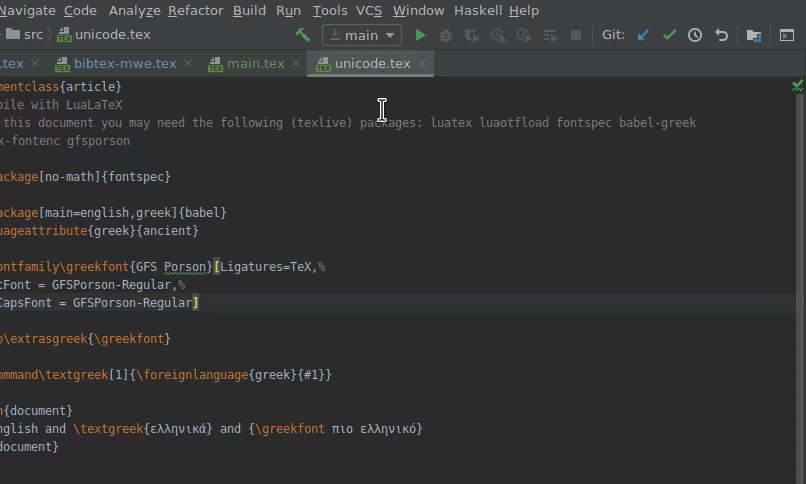This screenshot has width=806, height=484.
Task: Click the highlighted opening bracket before Ligatures=TeX
Action: tap(216, 267)
